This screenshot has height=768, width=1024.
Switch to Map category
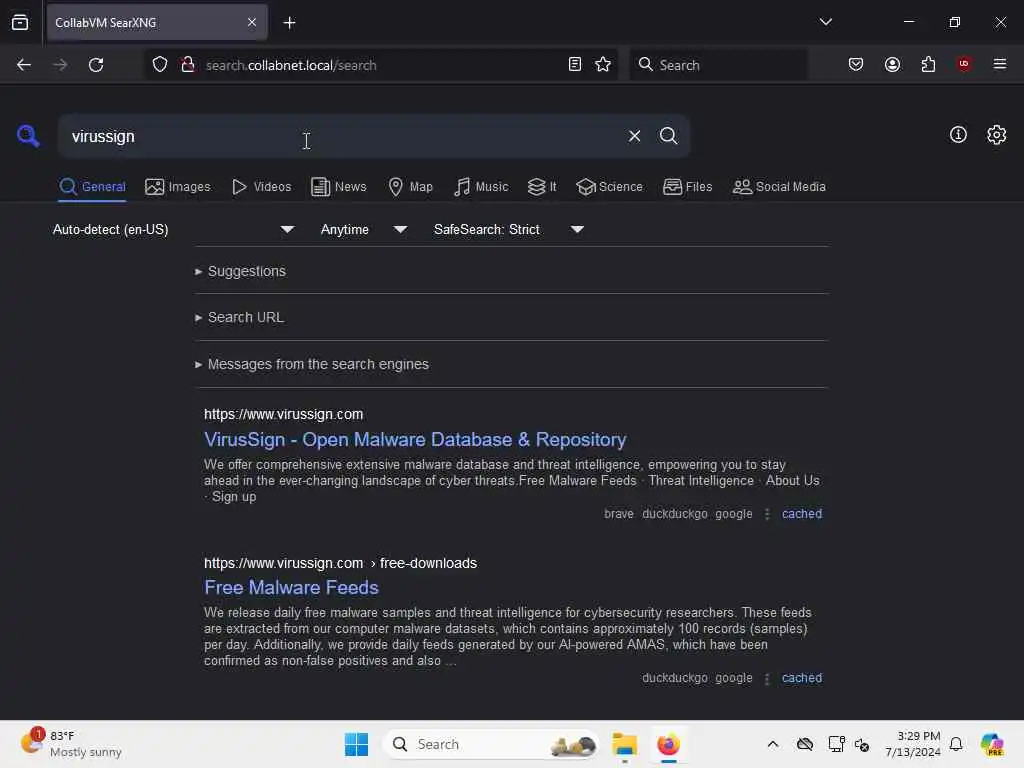(x=411, y=187)
